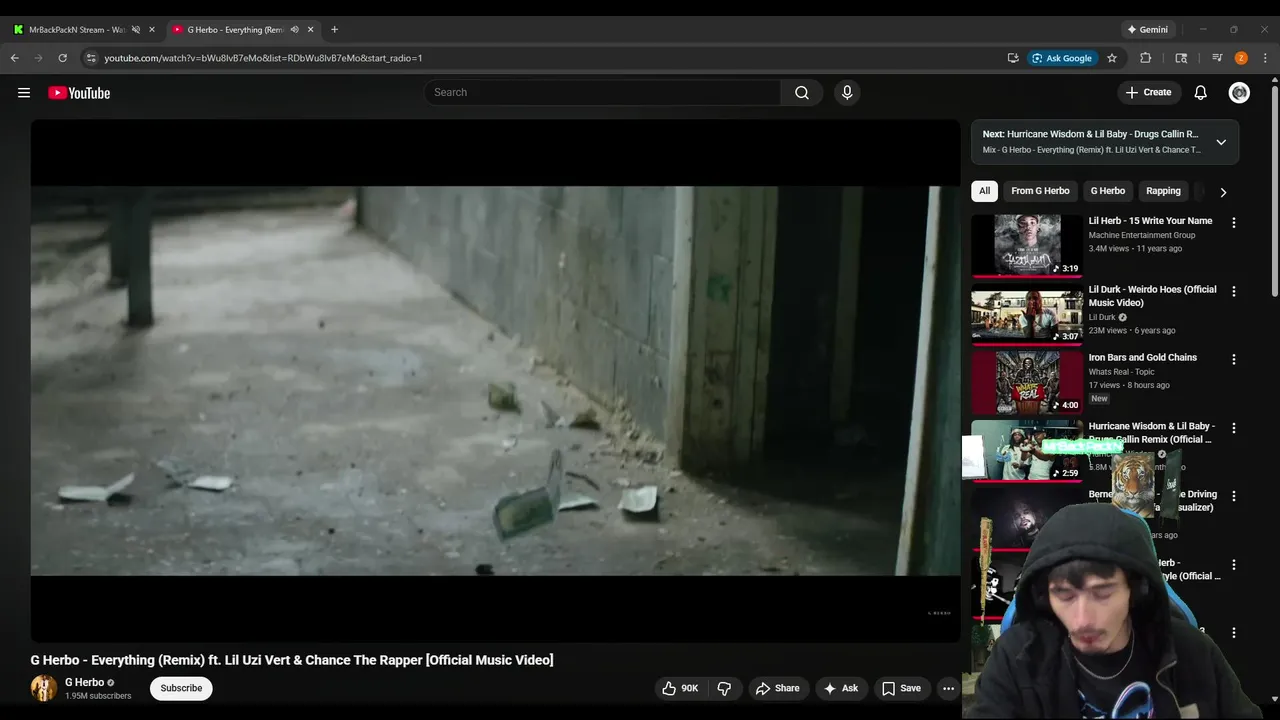
Task: Open more actions ellipsis under video
Action: (x=948, y=688)
